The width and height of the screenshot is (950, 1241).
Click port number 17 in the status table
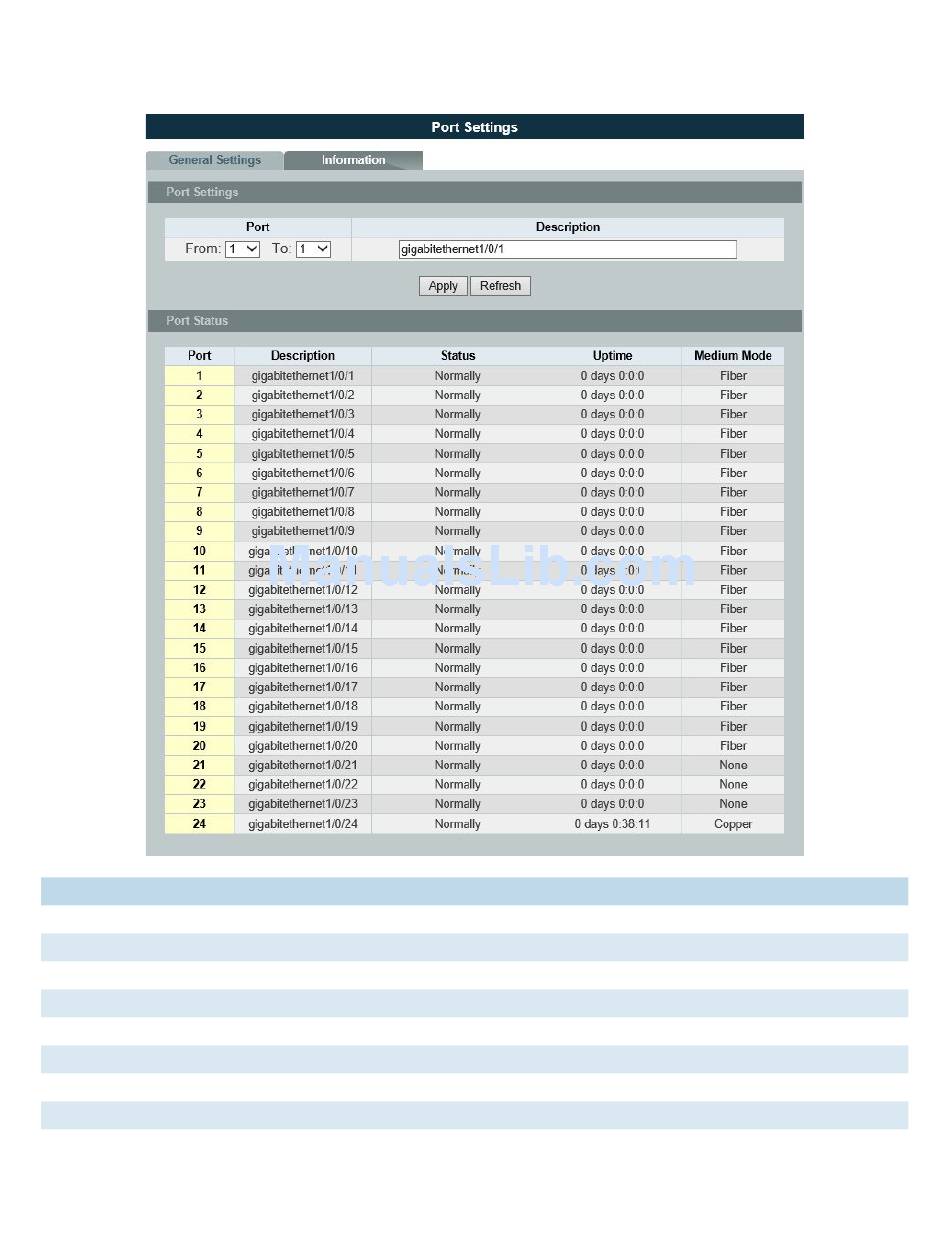(200, 687)
